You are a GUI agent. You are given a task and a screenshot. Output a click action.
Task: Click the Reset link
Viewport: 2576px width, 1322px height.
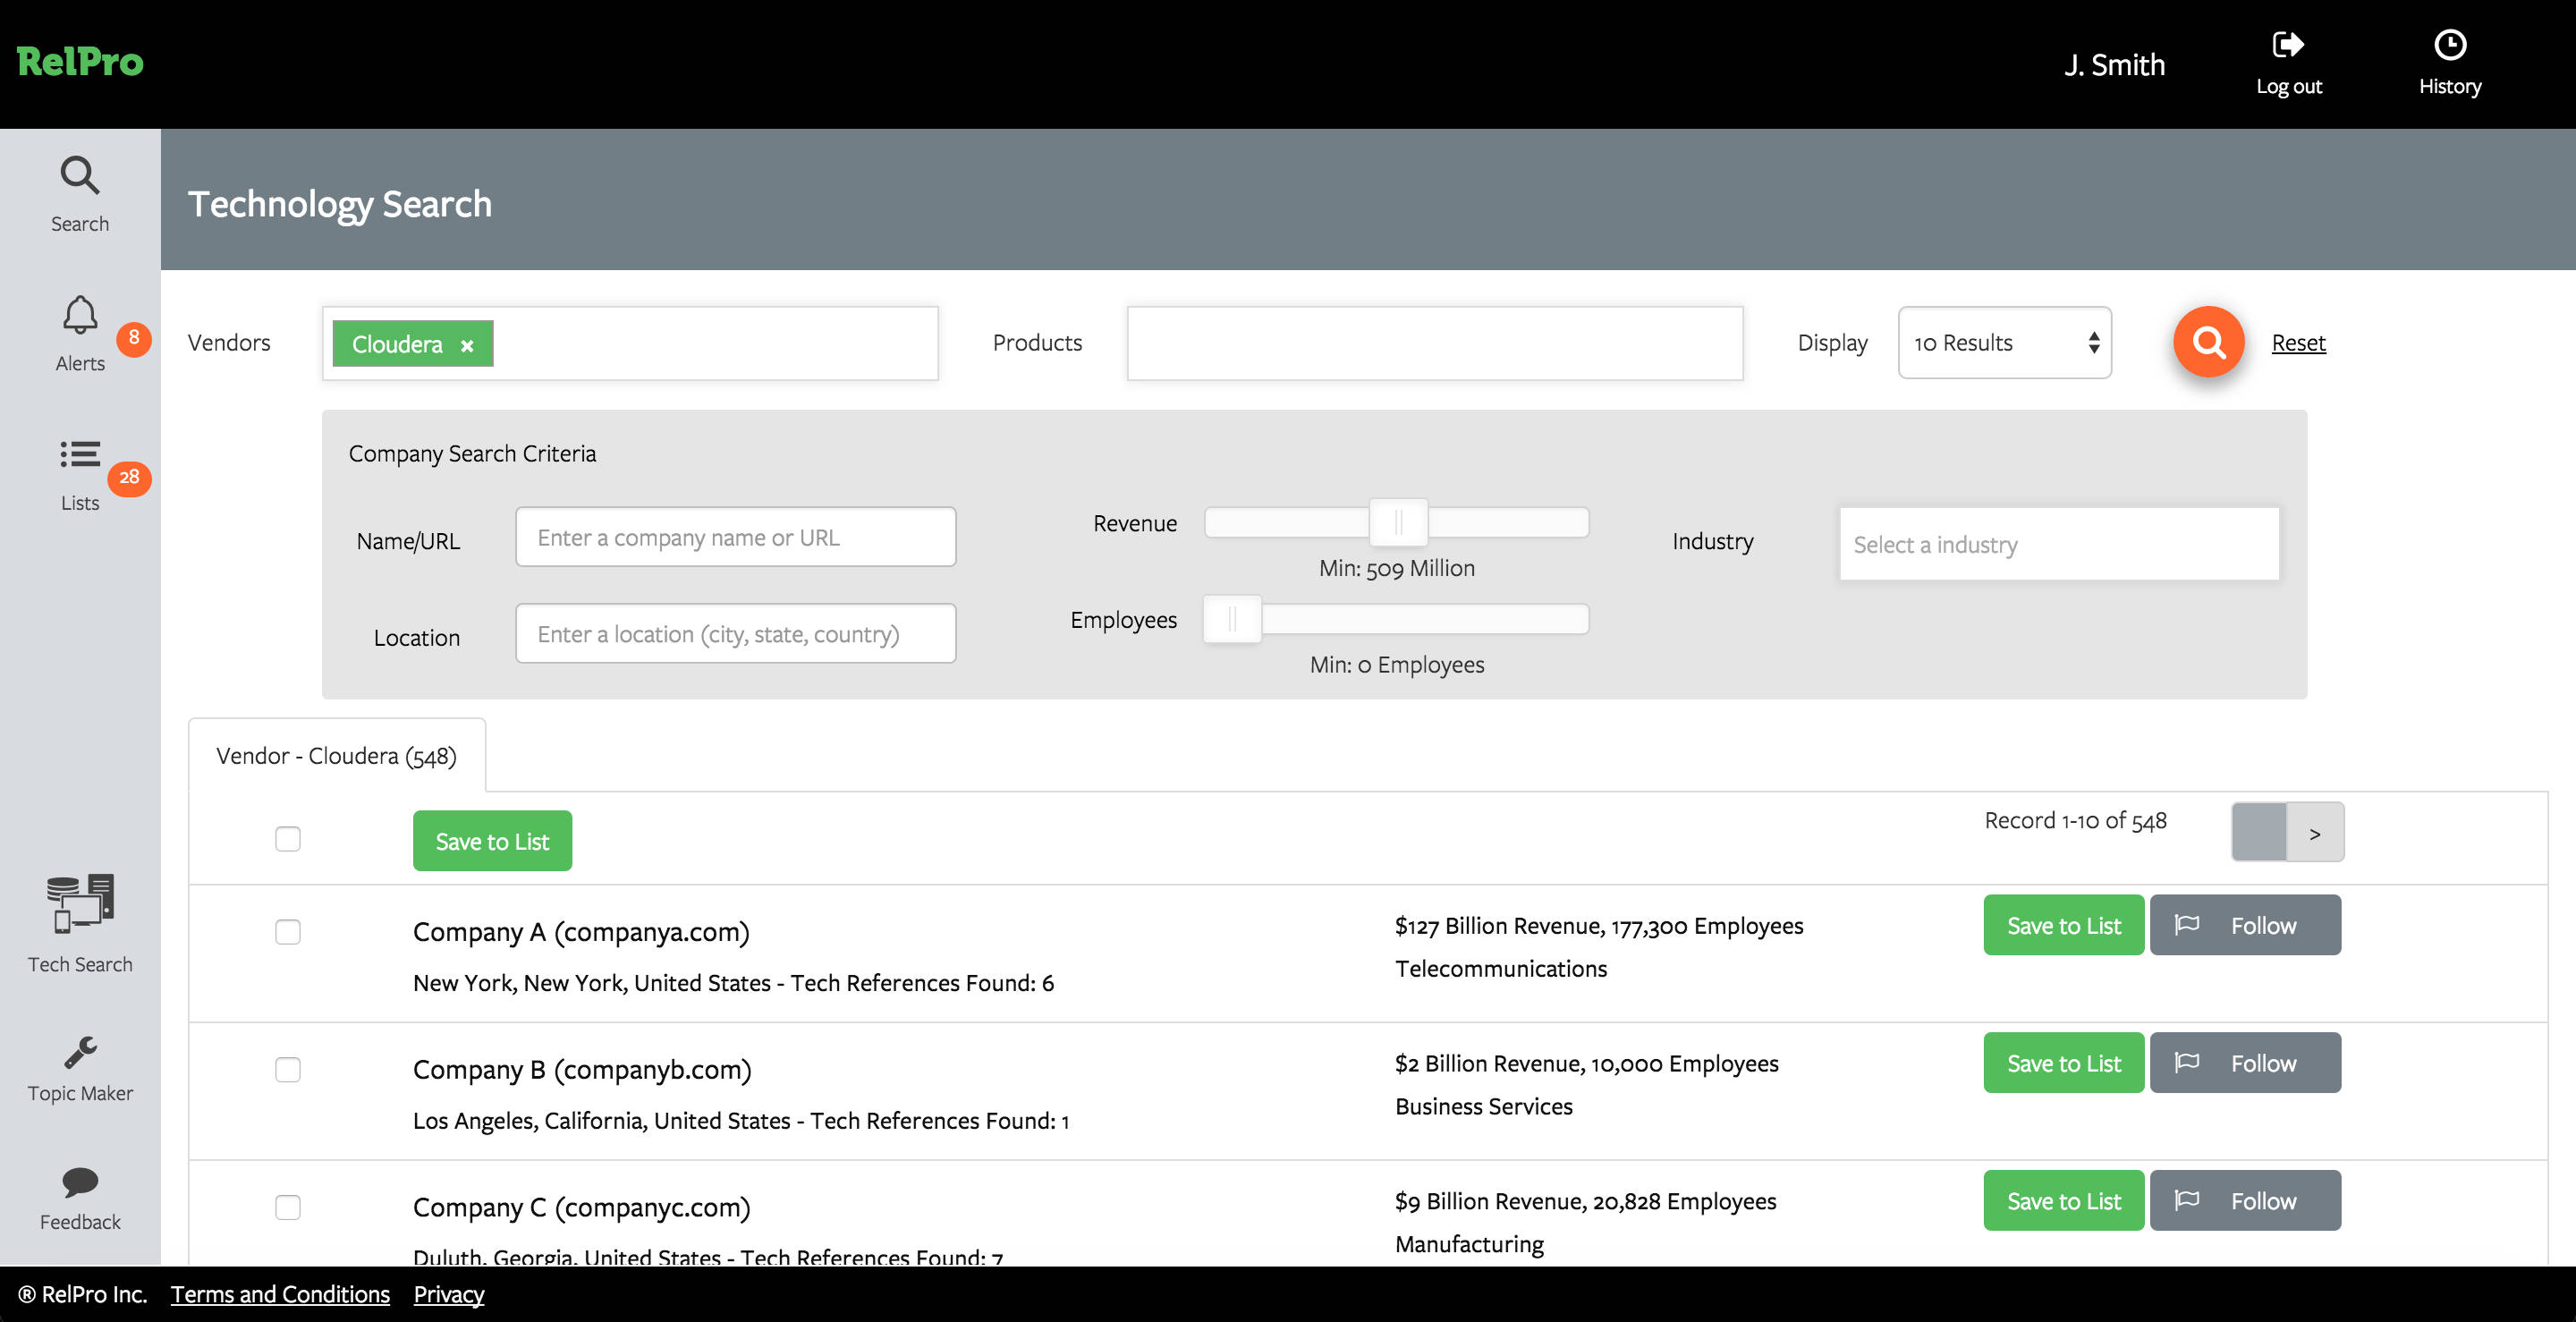[x=2297, y=342]
